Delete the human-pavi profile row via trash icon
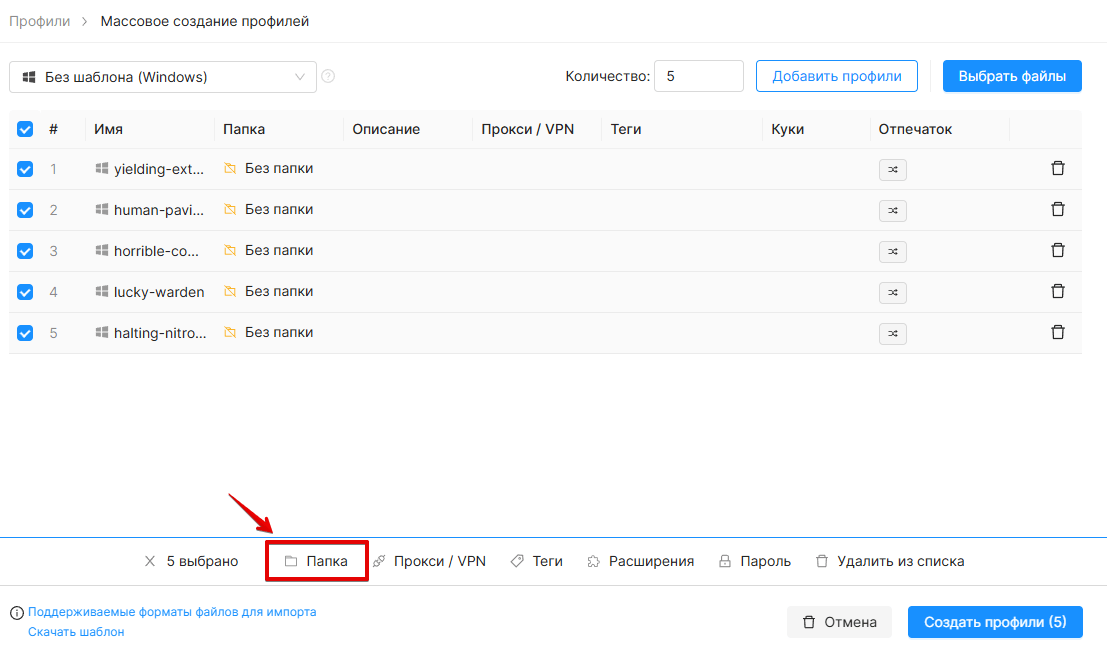Image resolution: width=1107 pixels, height=655 pixels. 1058,209
